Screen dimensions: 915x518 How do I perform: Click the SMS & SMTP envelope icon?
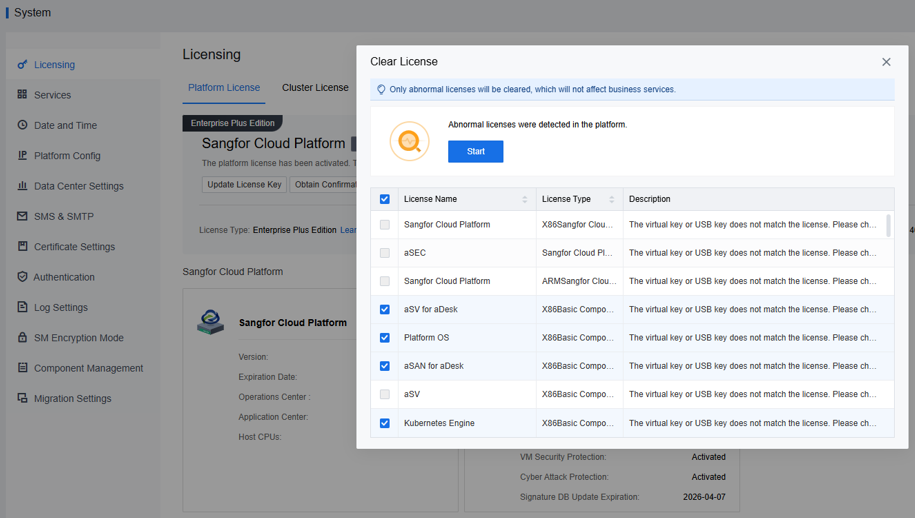(x=22, y=216)
